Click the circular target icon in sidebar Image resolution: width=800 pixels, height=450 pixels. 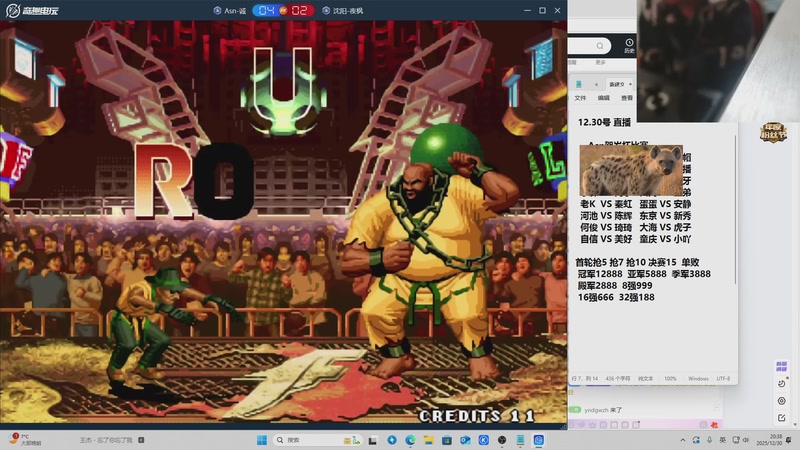pyautogui.click(x=782, y=401)
